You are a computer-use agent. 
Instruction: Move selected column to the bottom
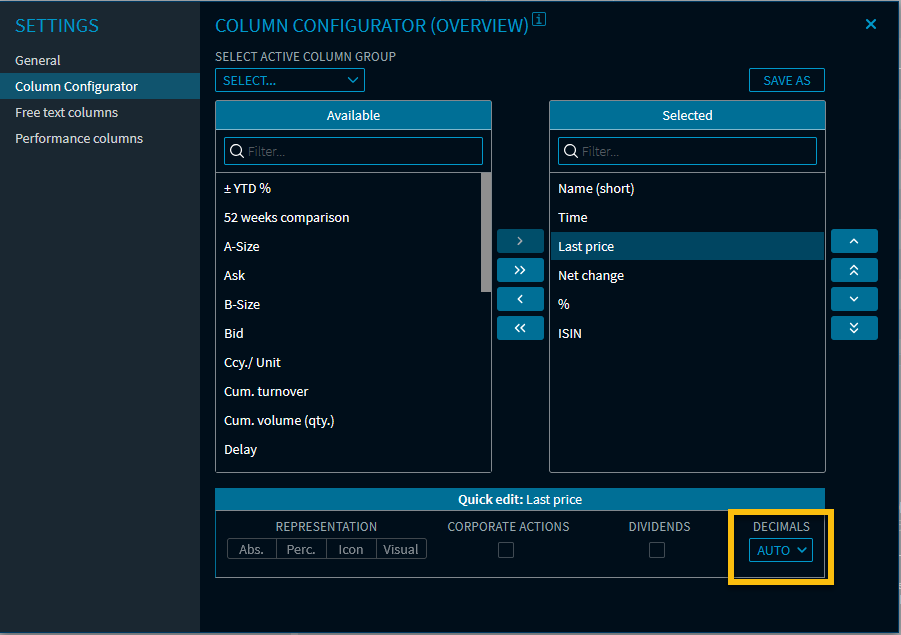coord(853,328)
